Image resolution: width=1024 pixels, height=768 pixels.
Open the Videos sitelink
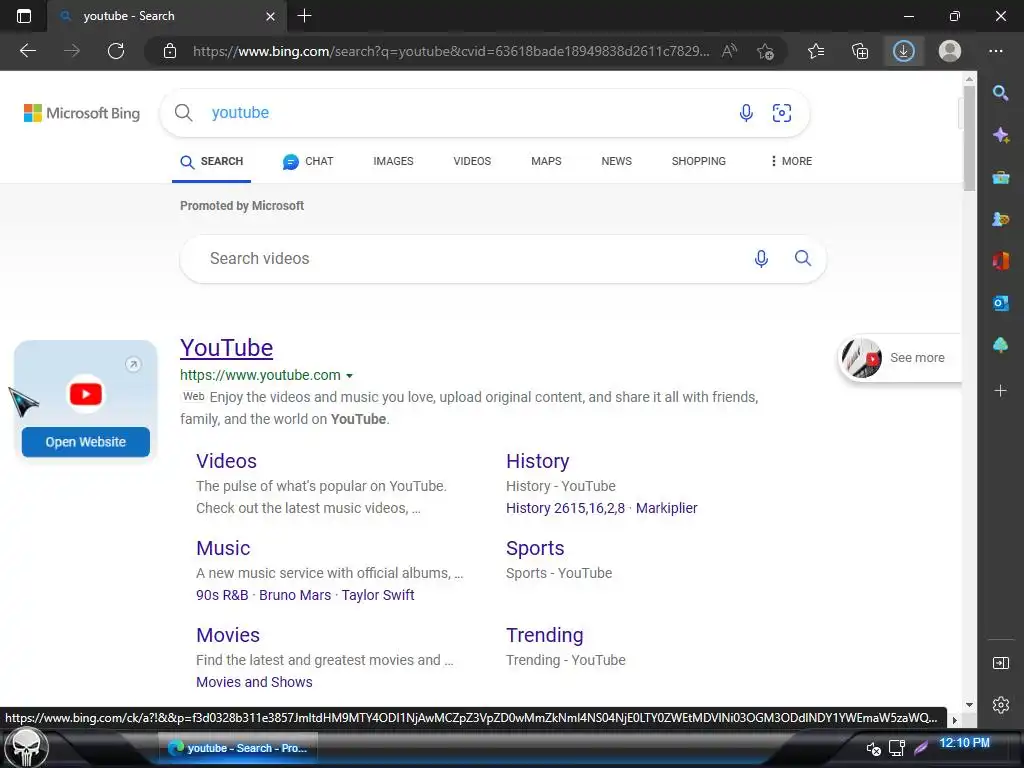click(x=227, y=461)
